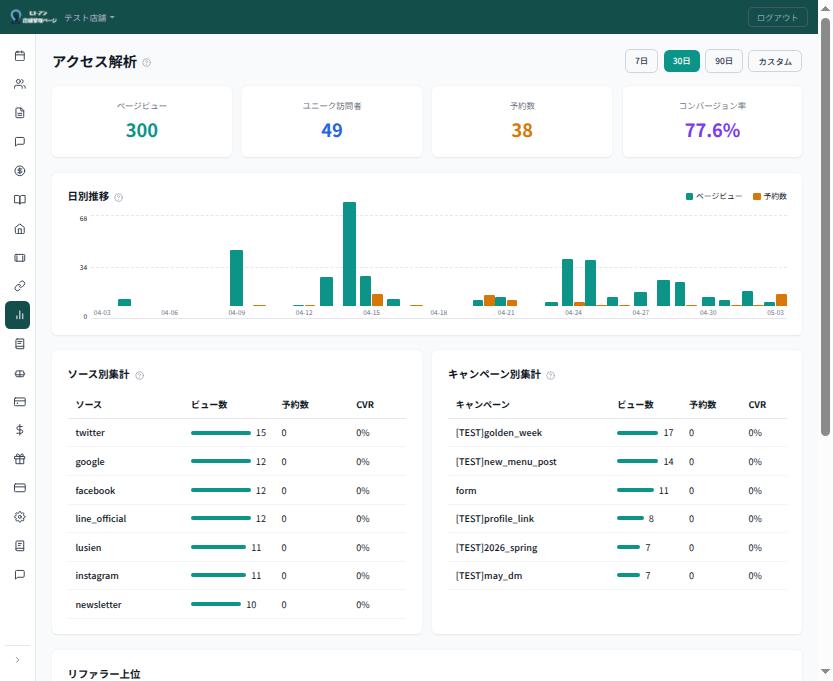833x681 pixels.
Task: Open the gift box sidebar icon
Action: (20, 459)
